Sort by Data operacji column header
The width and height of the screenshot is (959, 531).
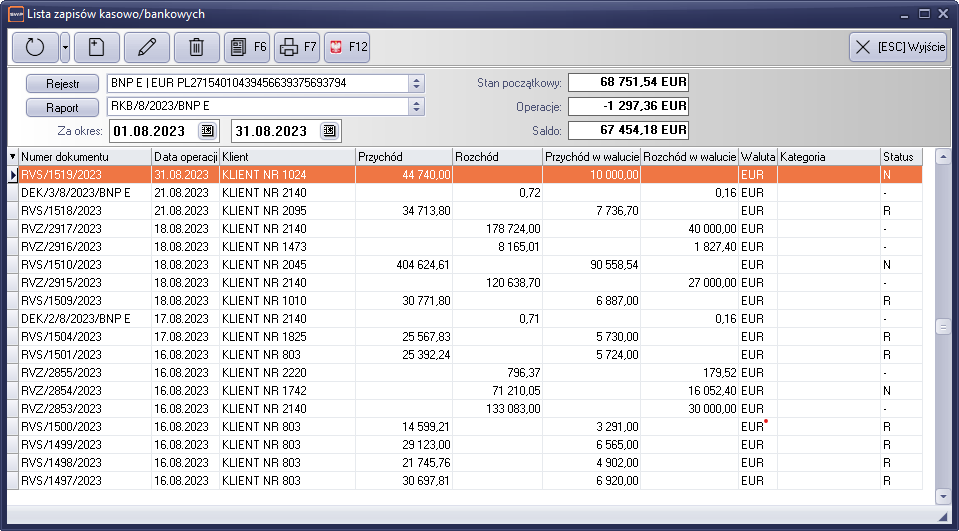(184, 157)
